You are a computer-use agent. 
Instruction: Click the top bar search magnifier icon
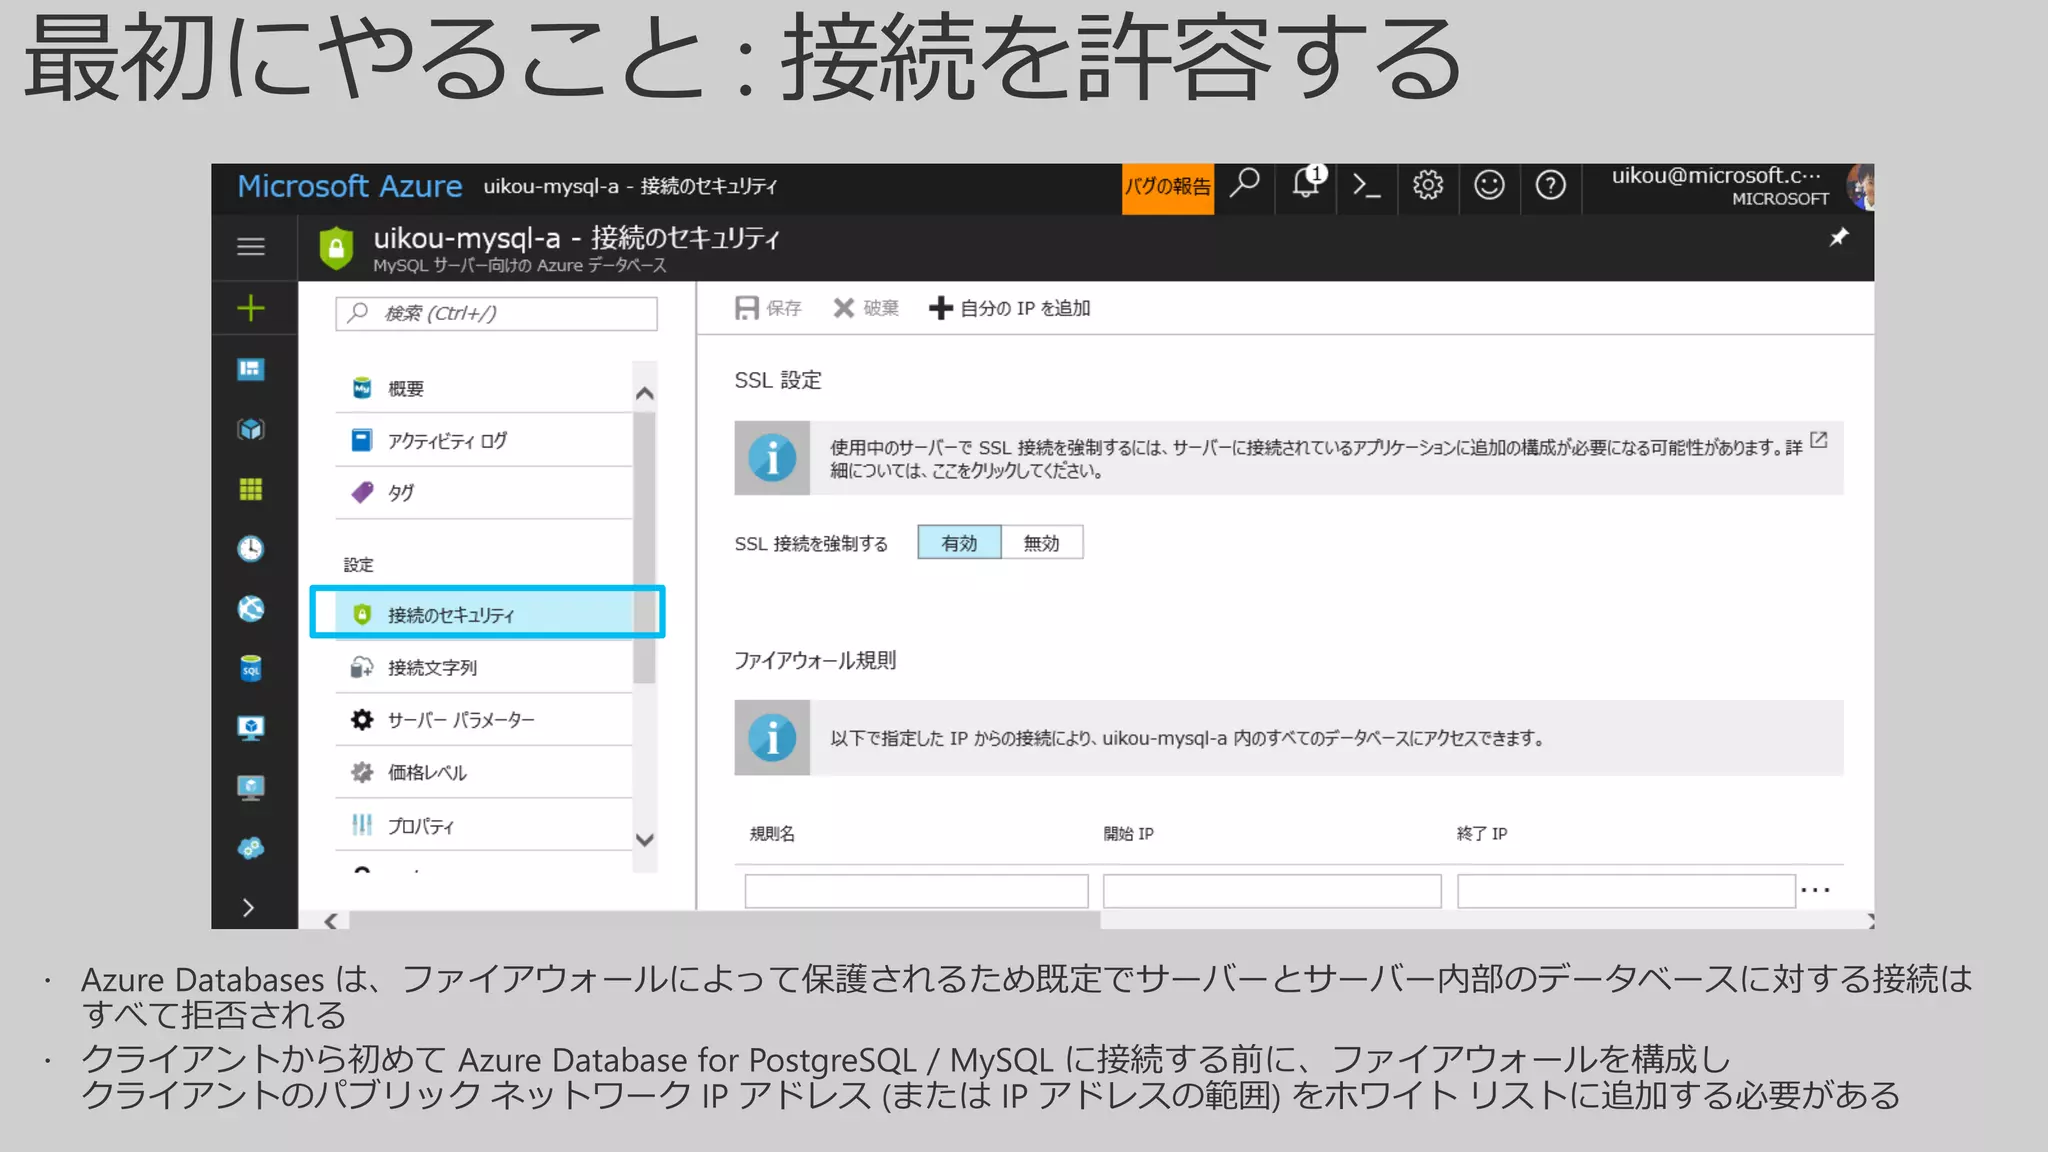(x=1245, y=184)
